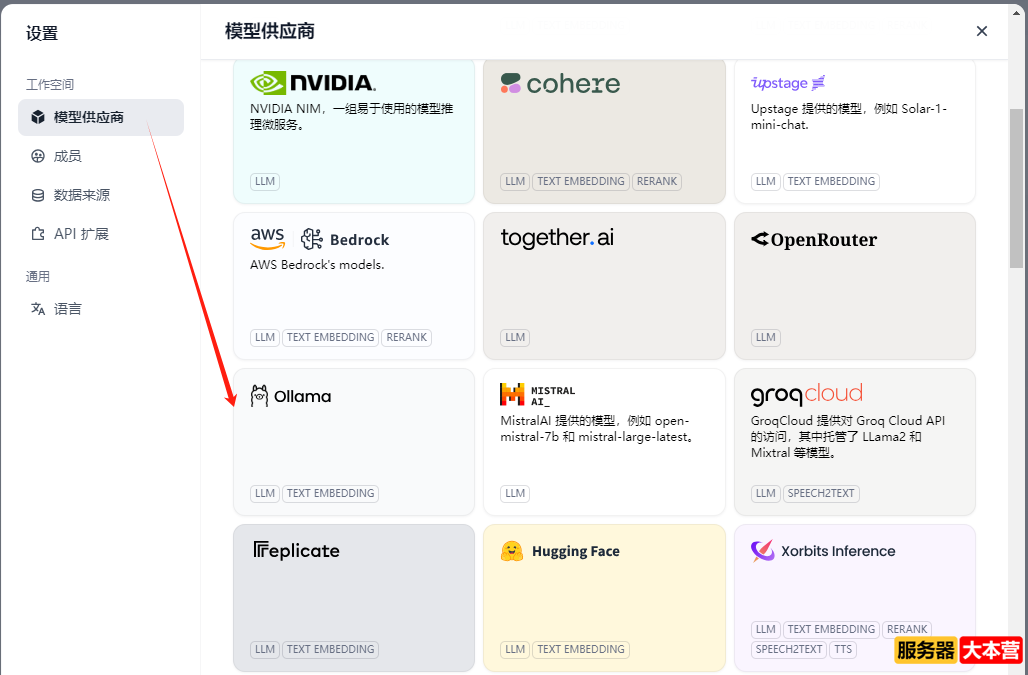Click the Replicate logo
The width and height of the screenshot is (1028, 675).
296,551
